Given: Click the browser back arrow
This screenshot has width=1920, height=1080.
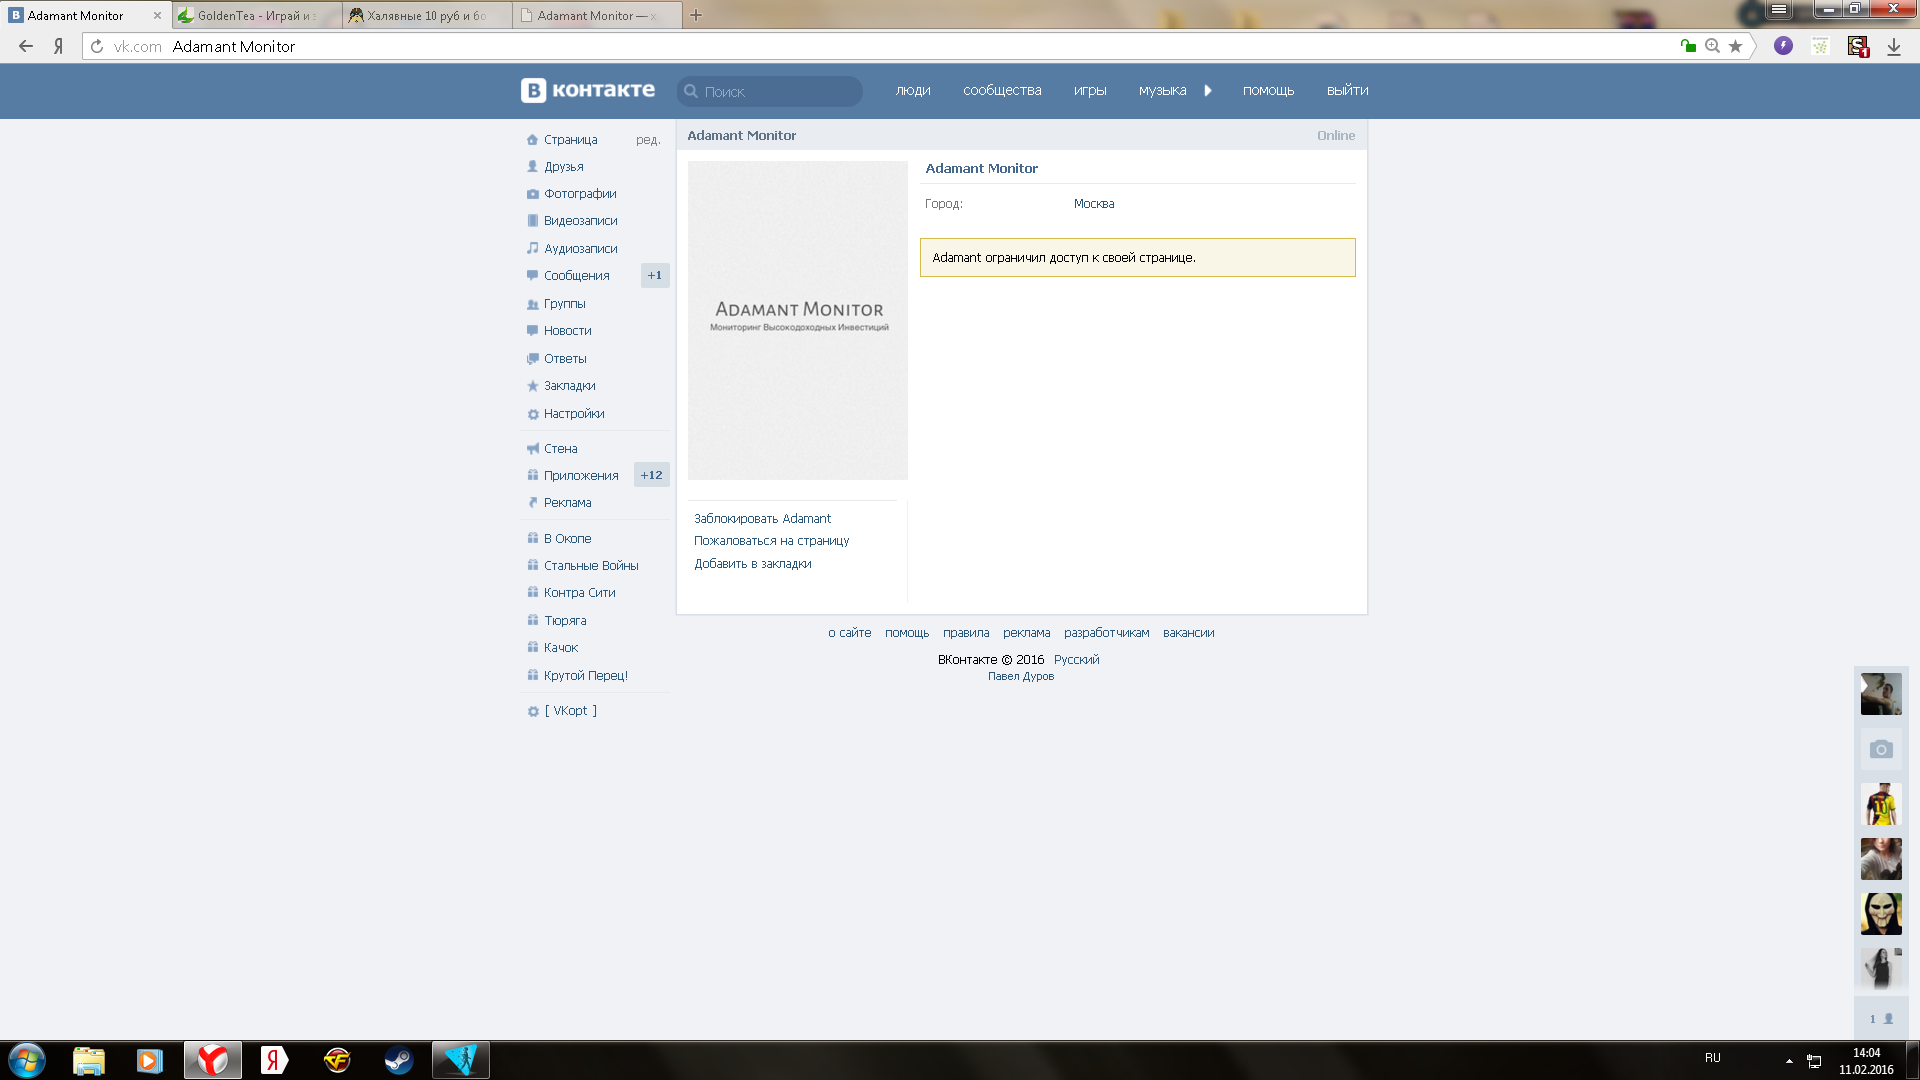Looking at the screenshot, I should pos(26,46).
